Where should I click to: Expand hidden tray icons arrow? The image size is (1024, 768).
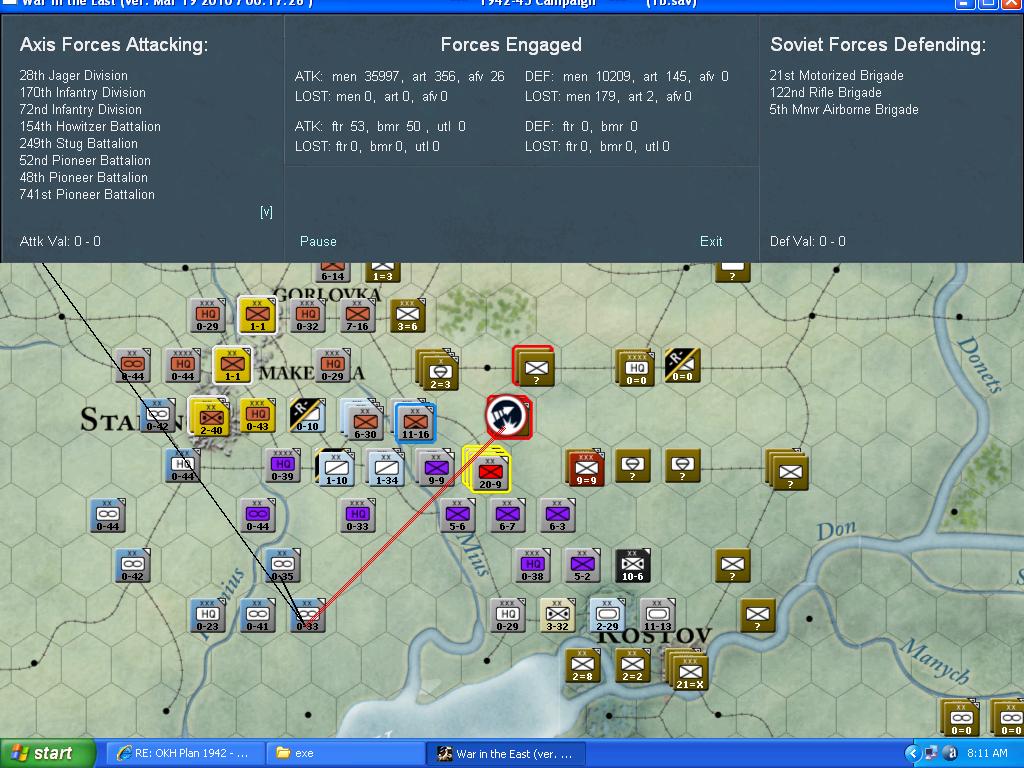[x=911, y=754]
